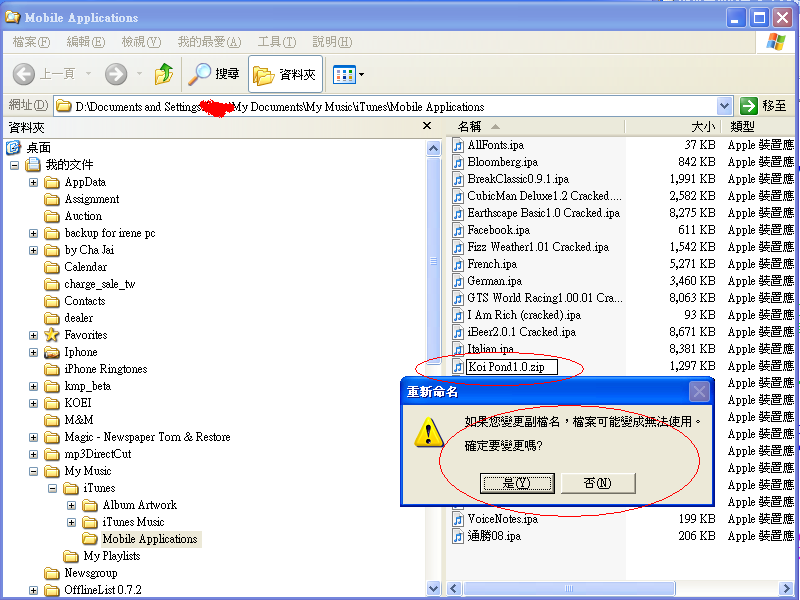
Task: Click the Iphone folder icon in tree
Action: click(x=52, y=352)
